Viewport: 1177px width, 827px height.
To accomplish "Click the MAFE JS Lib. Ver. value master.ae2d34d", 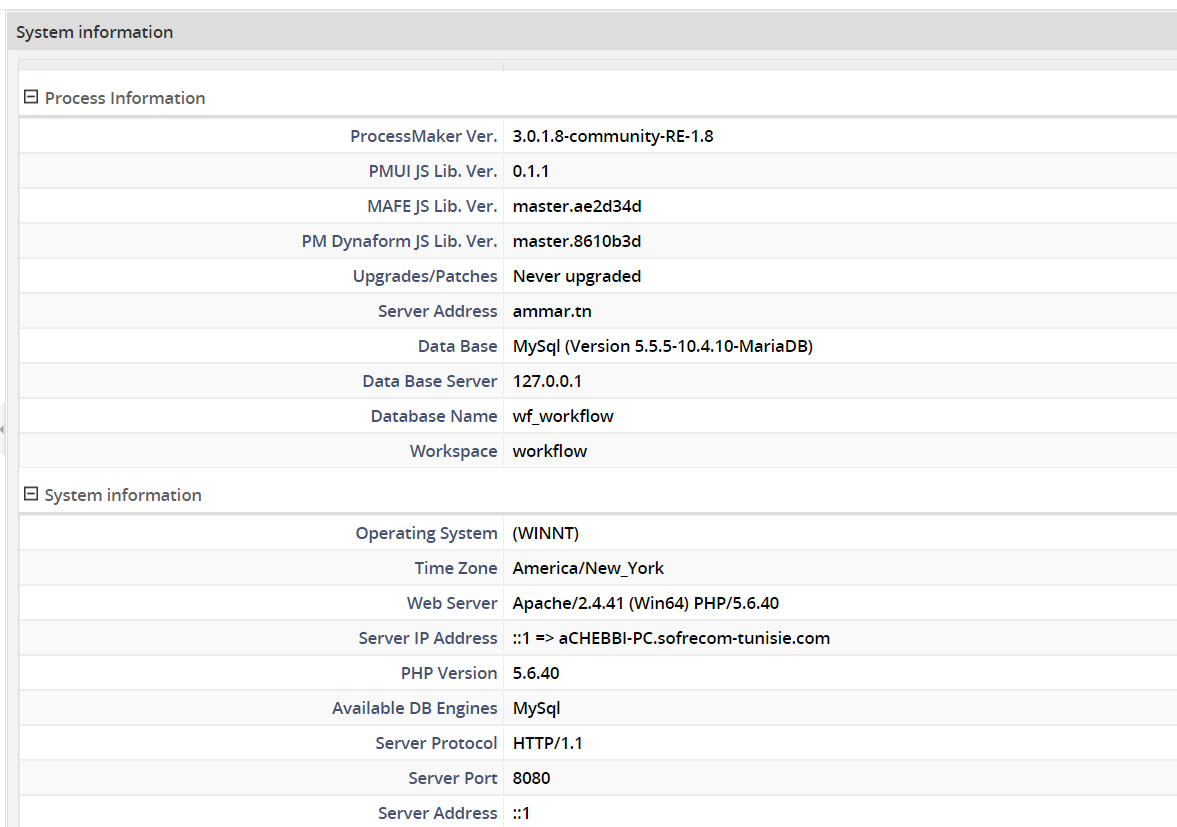I will click(577, 205).
